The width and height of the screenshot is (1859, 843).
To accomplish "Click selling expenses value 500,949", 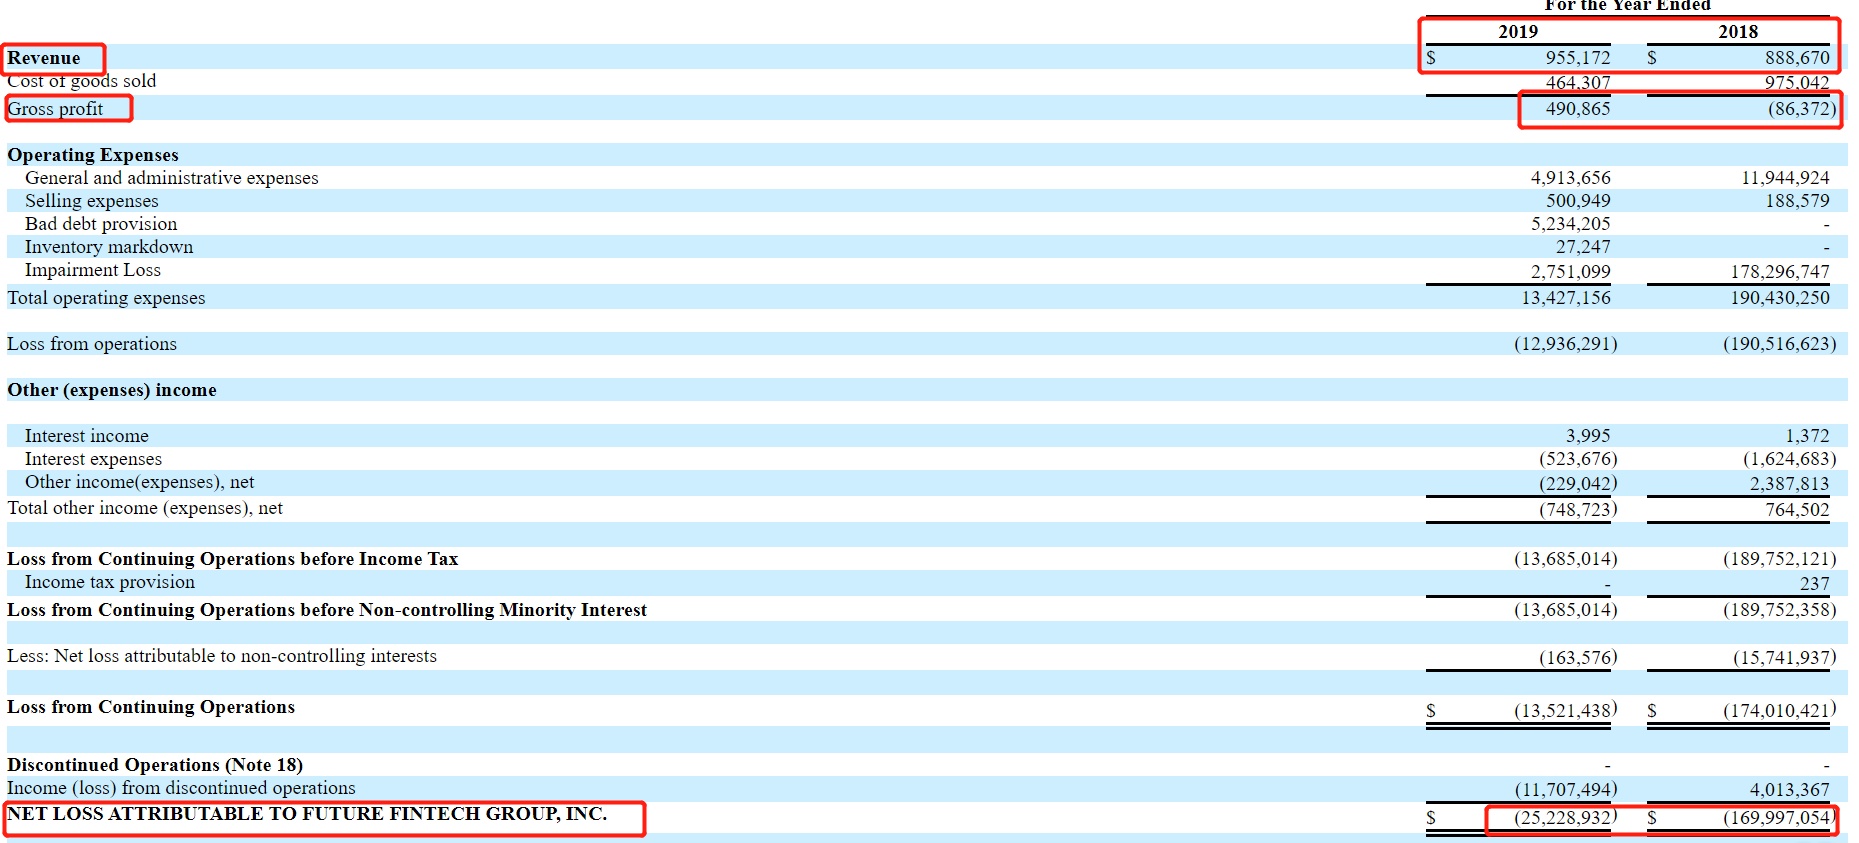I will point(1578,201).
